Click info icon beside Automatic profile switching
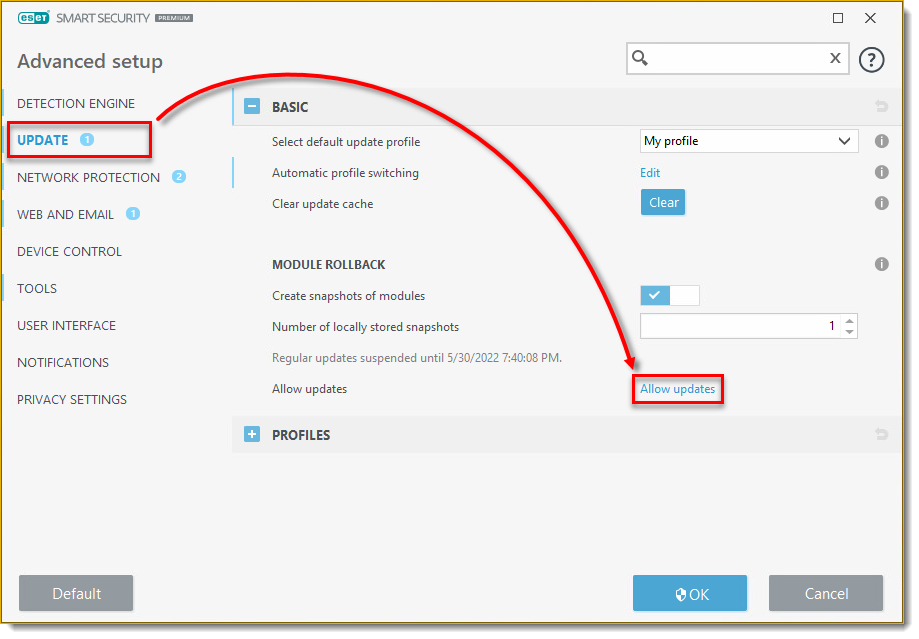Viewport: 919px width, 639px height. pos(881,173)
